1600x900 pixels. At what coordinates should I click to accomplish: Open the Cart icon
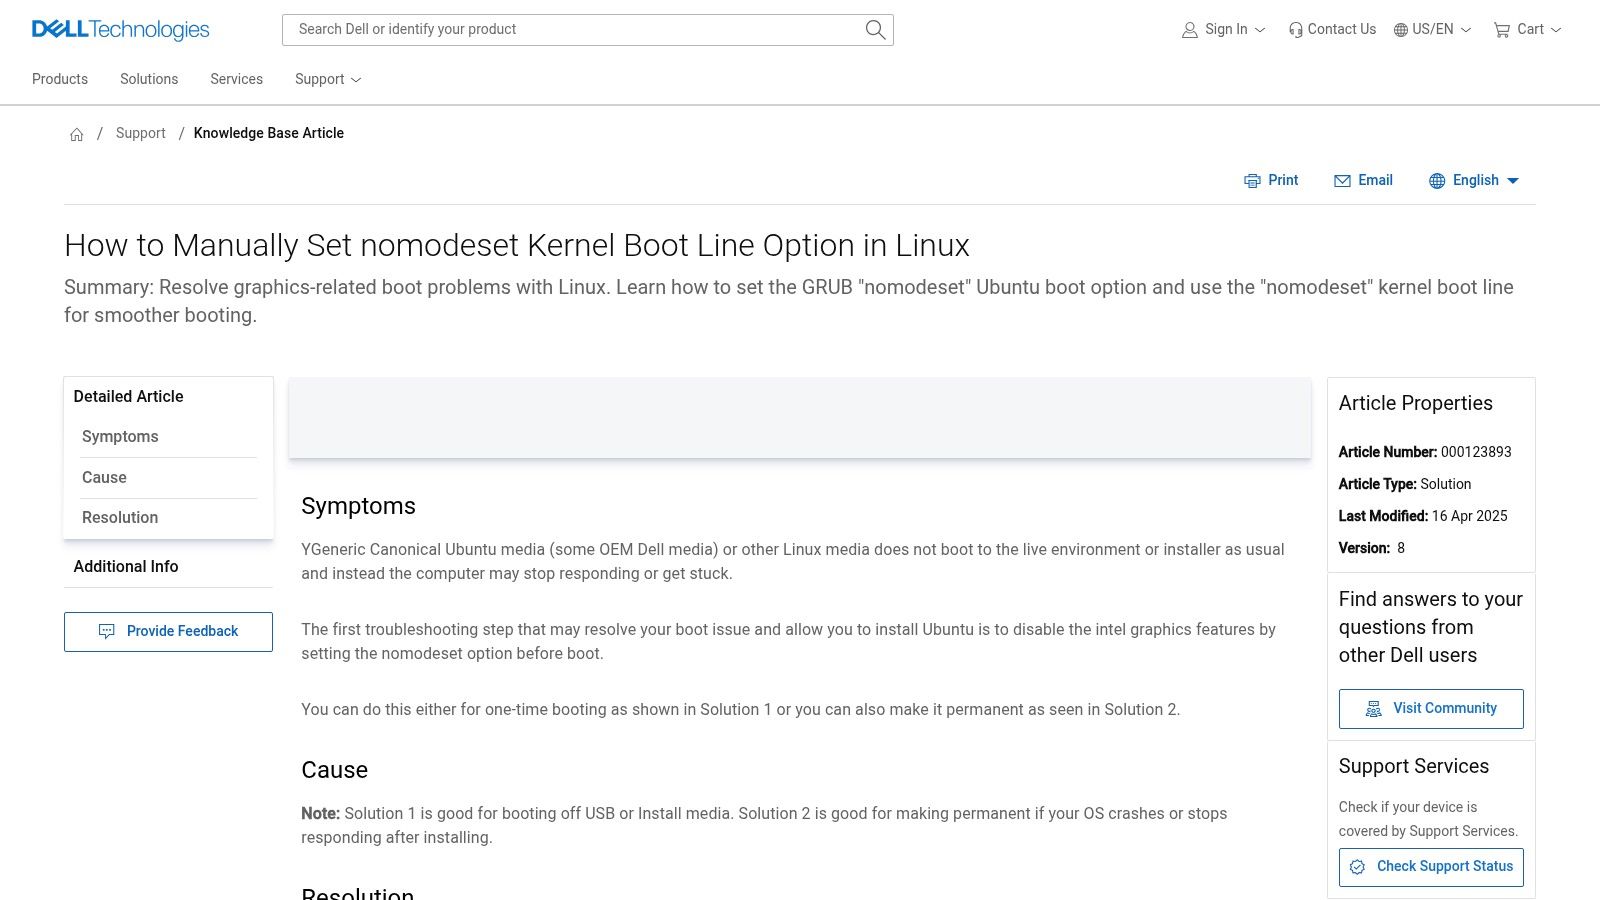point(1501,30)
